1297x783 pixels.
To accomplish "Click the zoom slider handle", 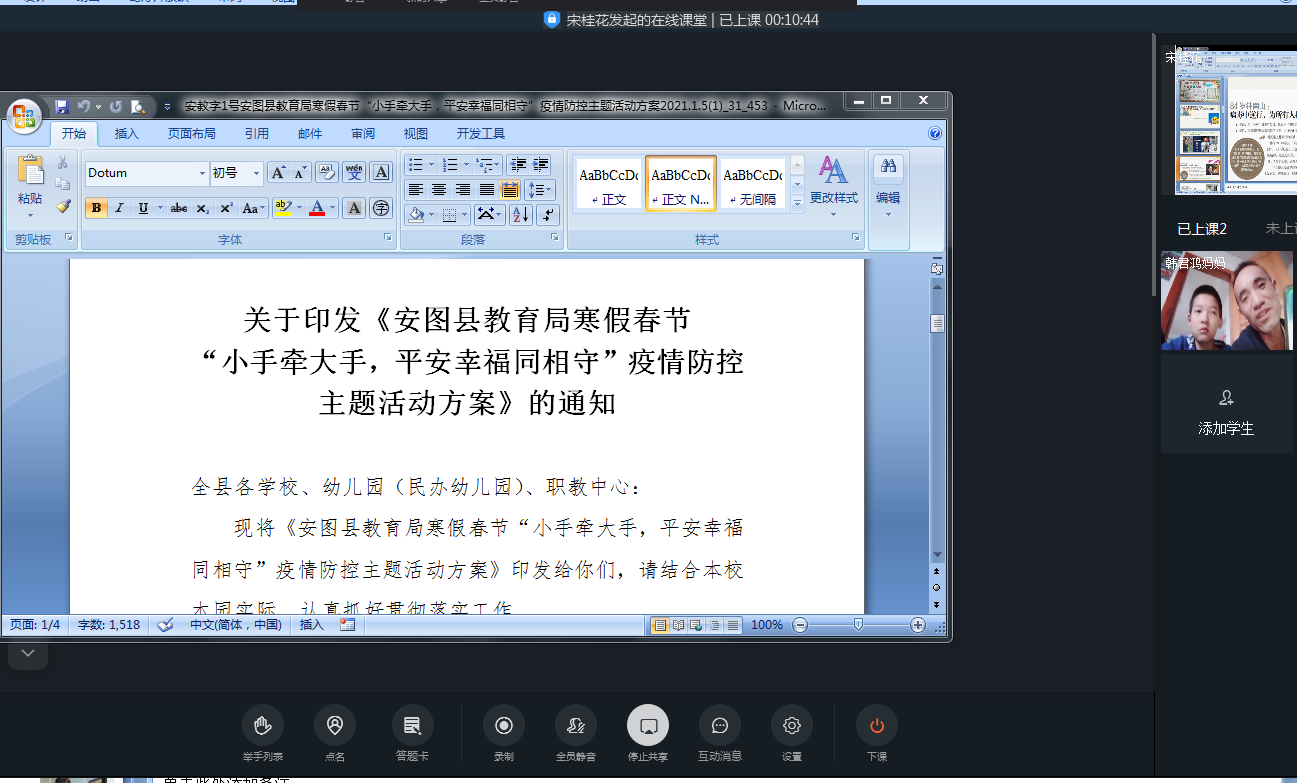I will point(858,625).
